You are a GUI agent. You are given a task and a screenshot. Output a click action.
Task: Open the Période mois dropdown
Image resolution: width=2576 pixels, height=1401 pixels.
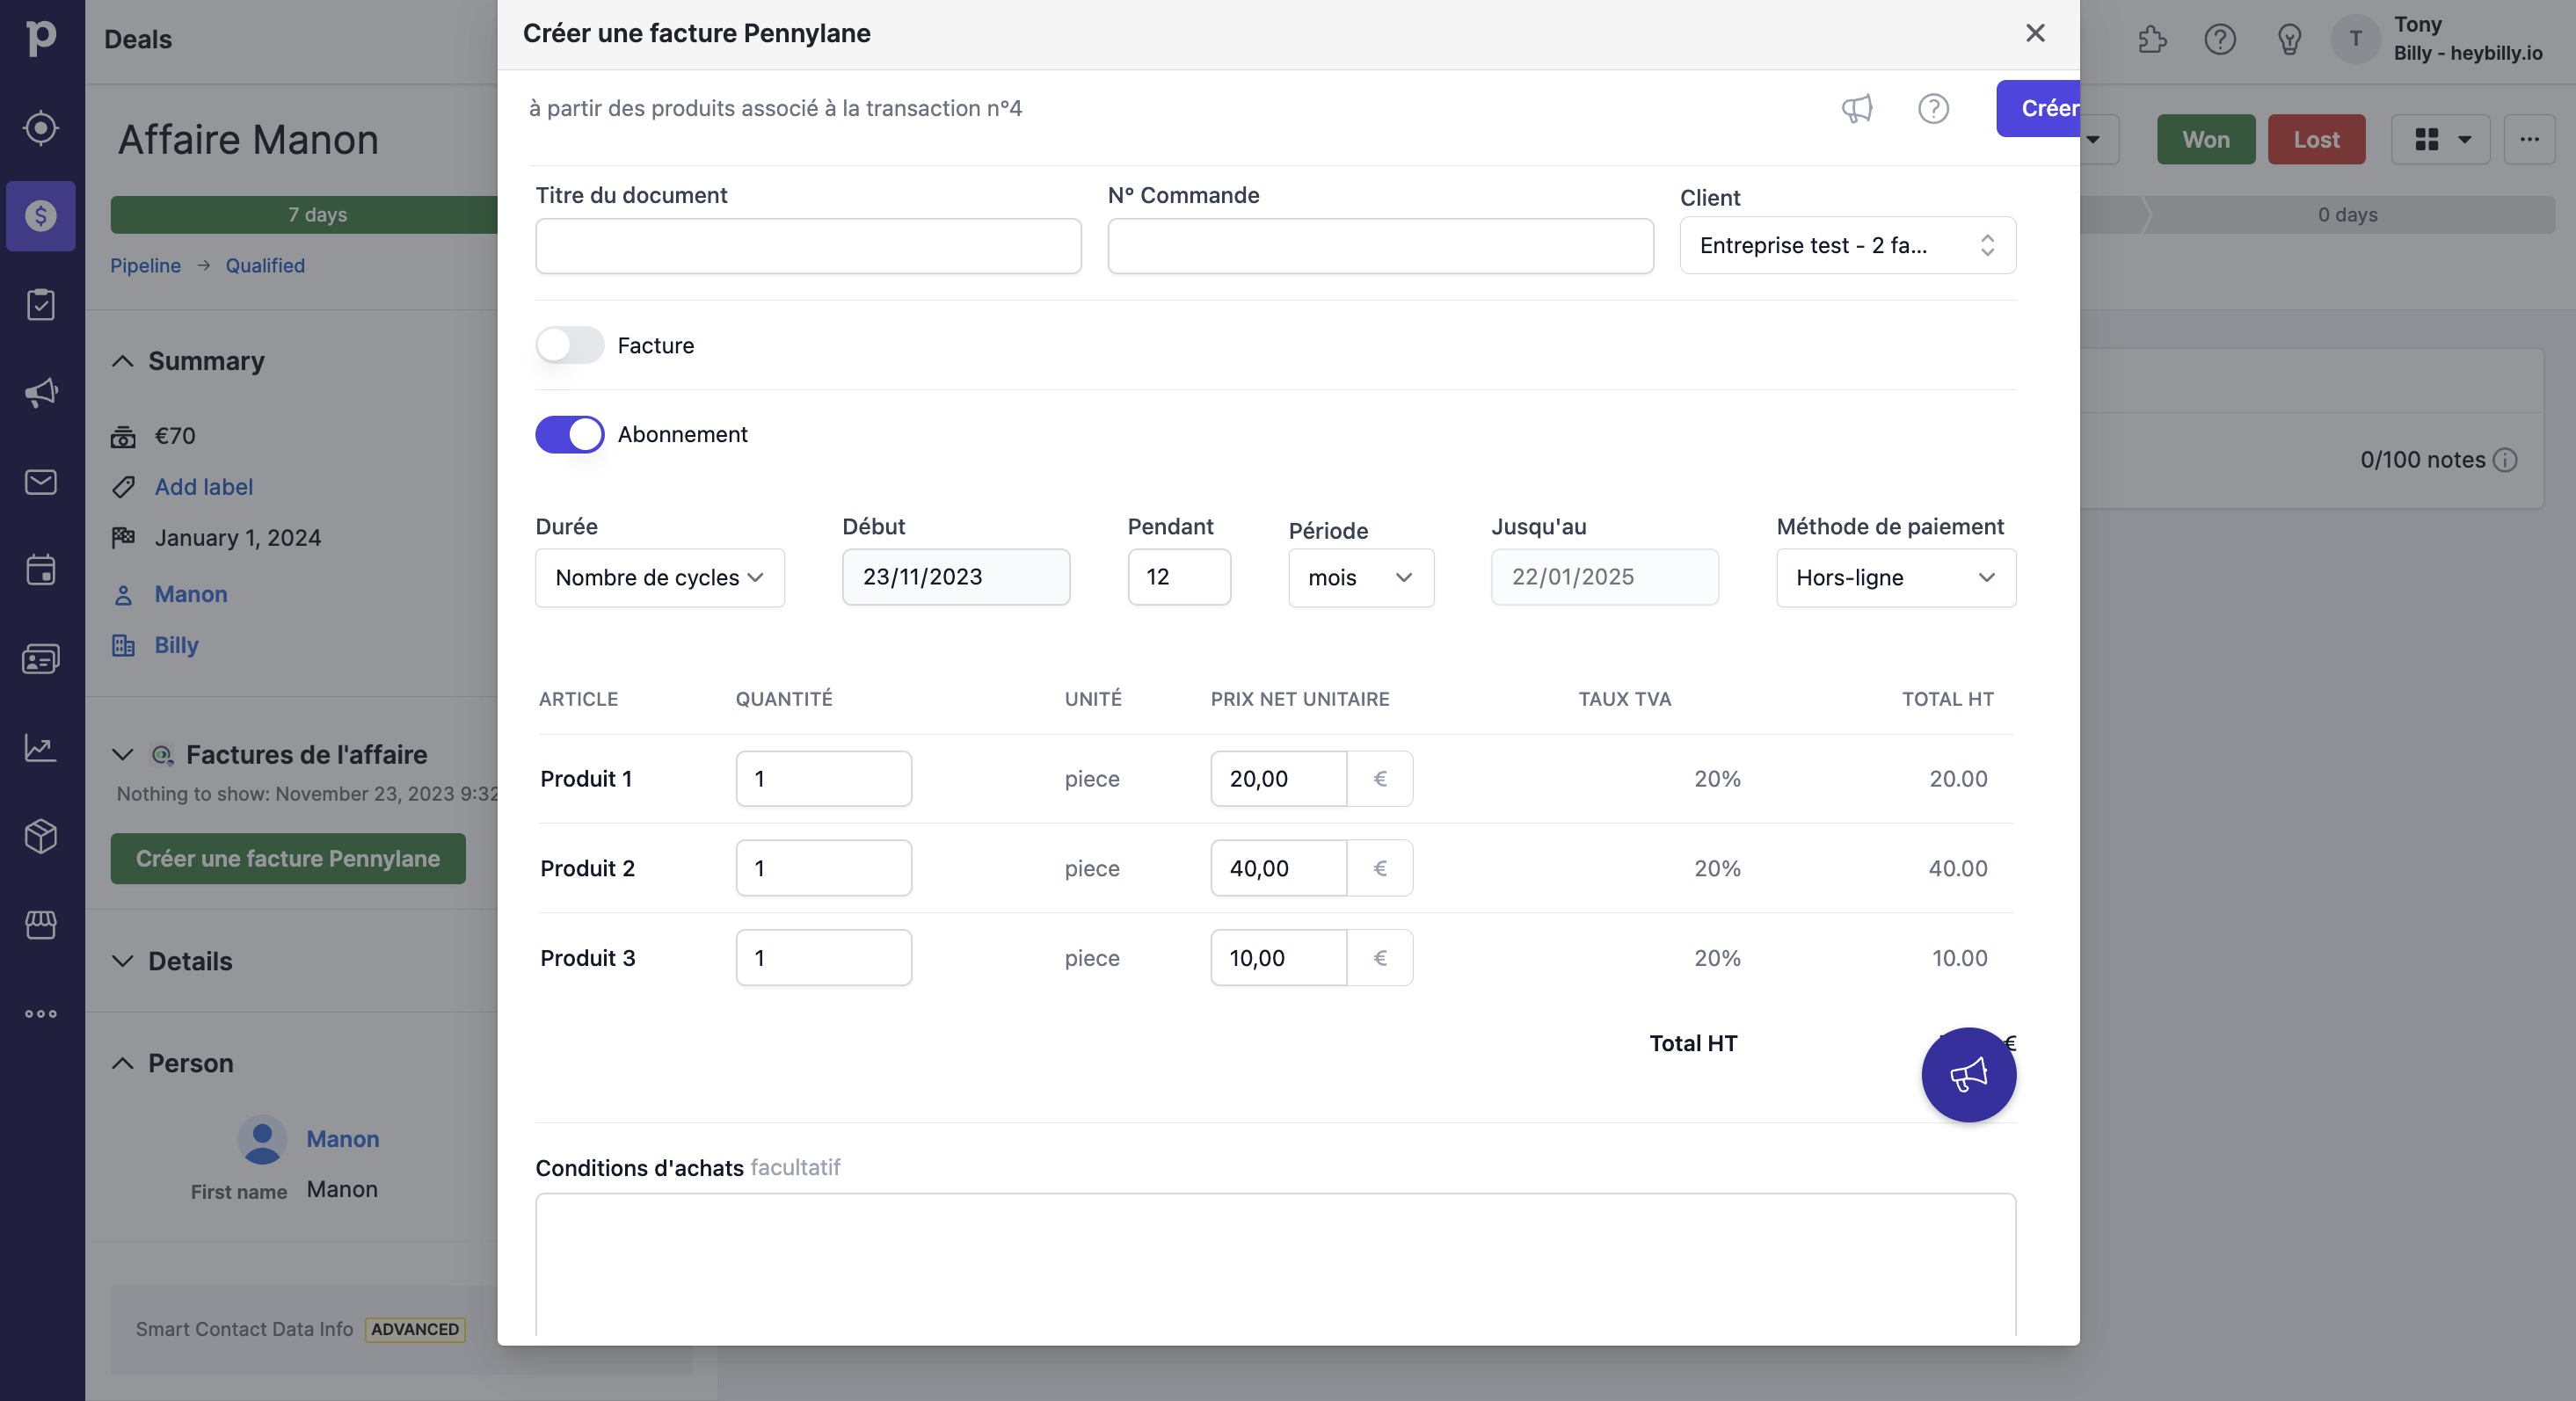tap(1361, 577)
